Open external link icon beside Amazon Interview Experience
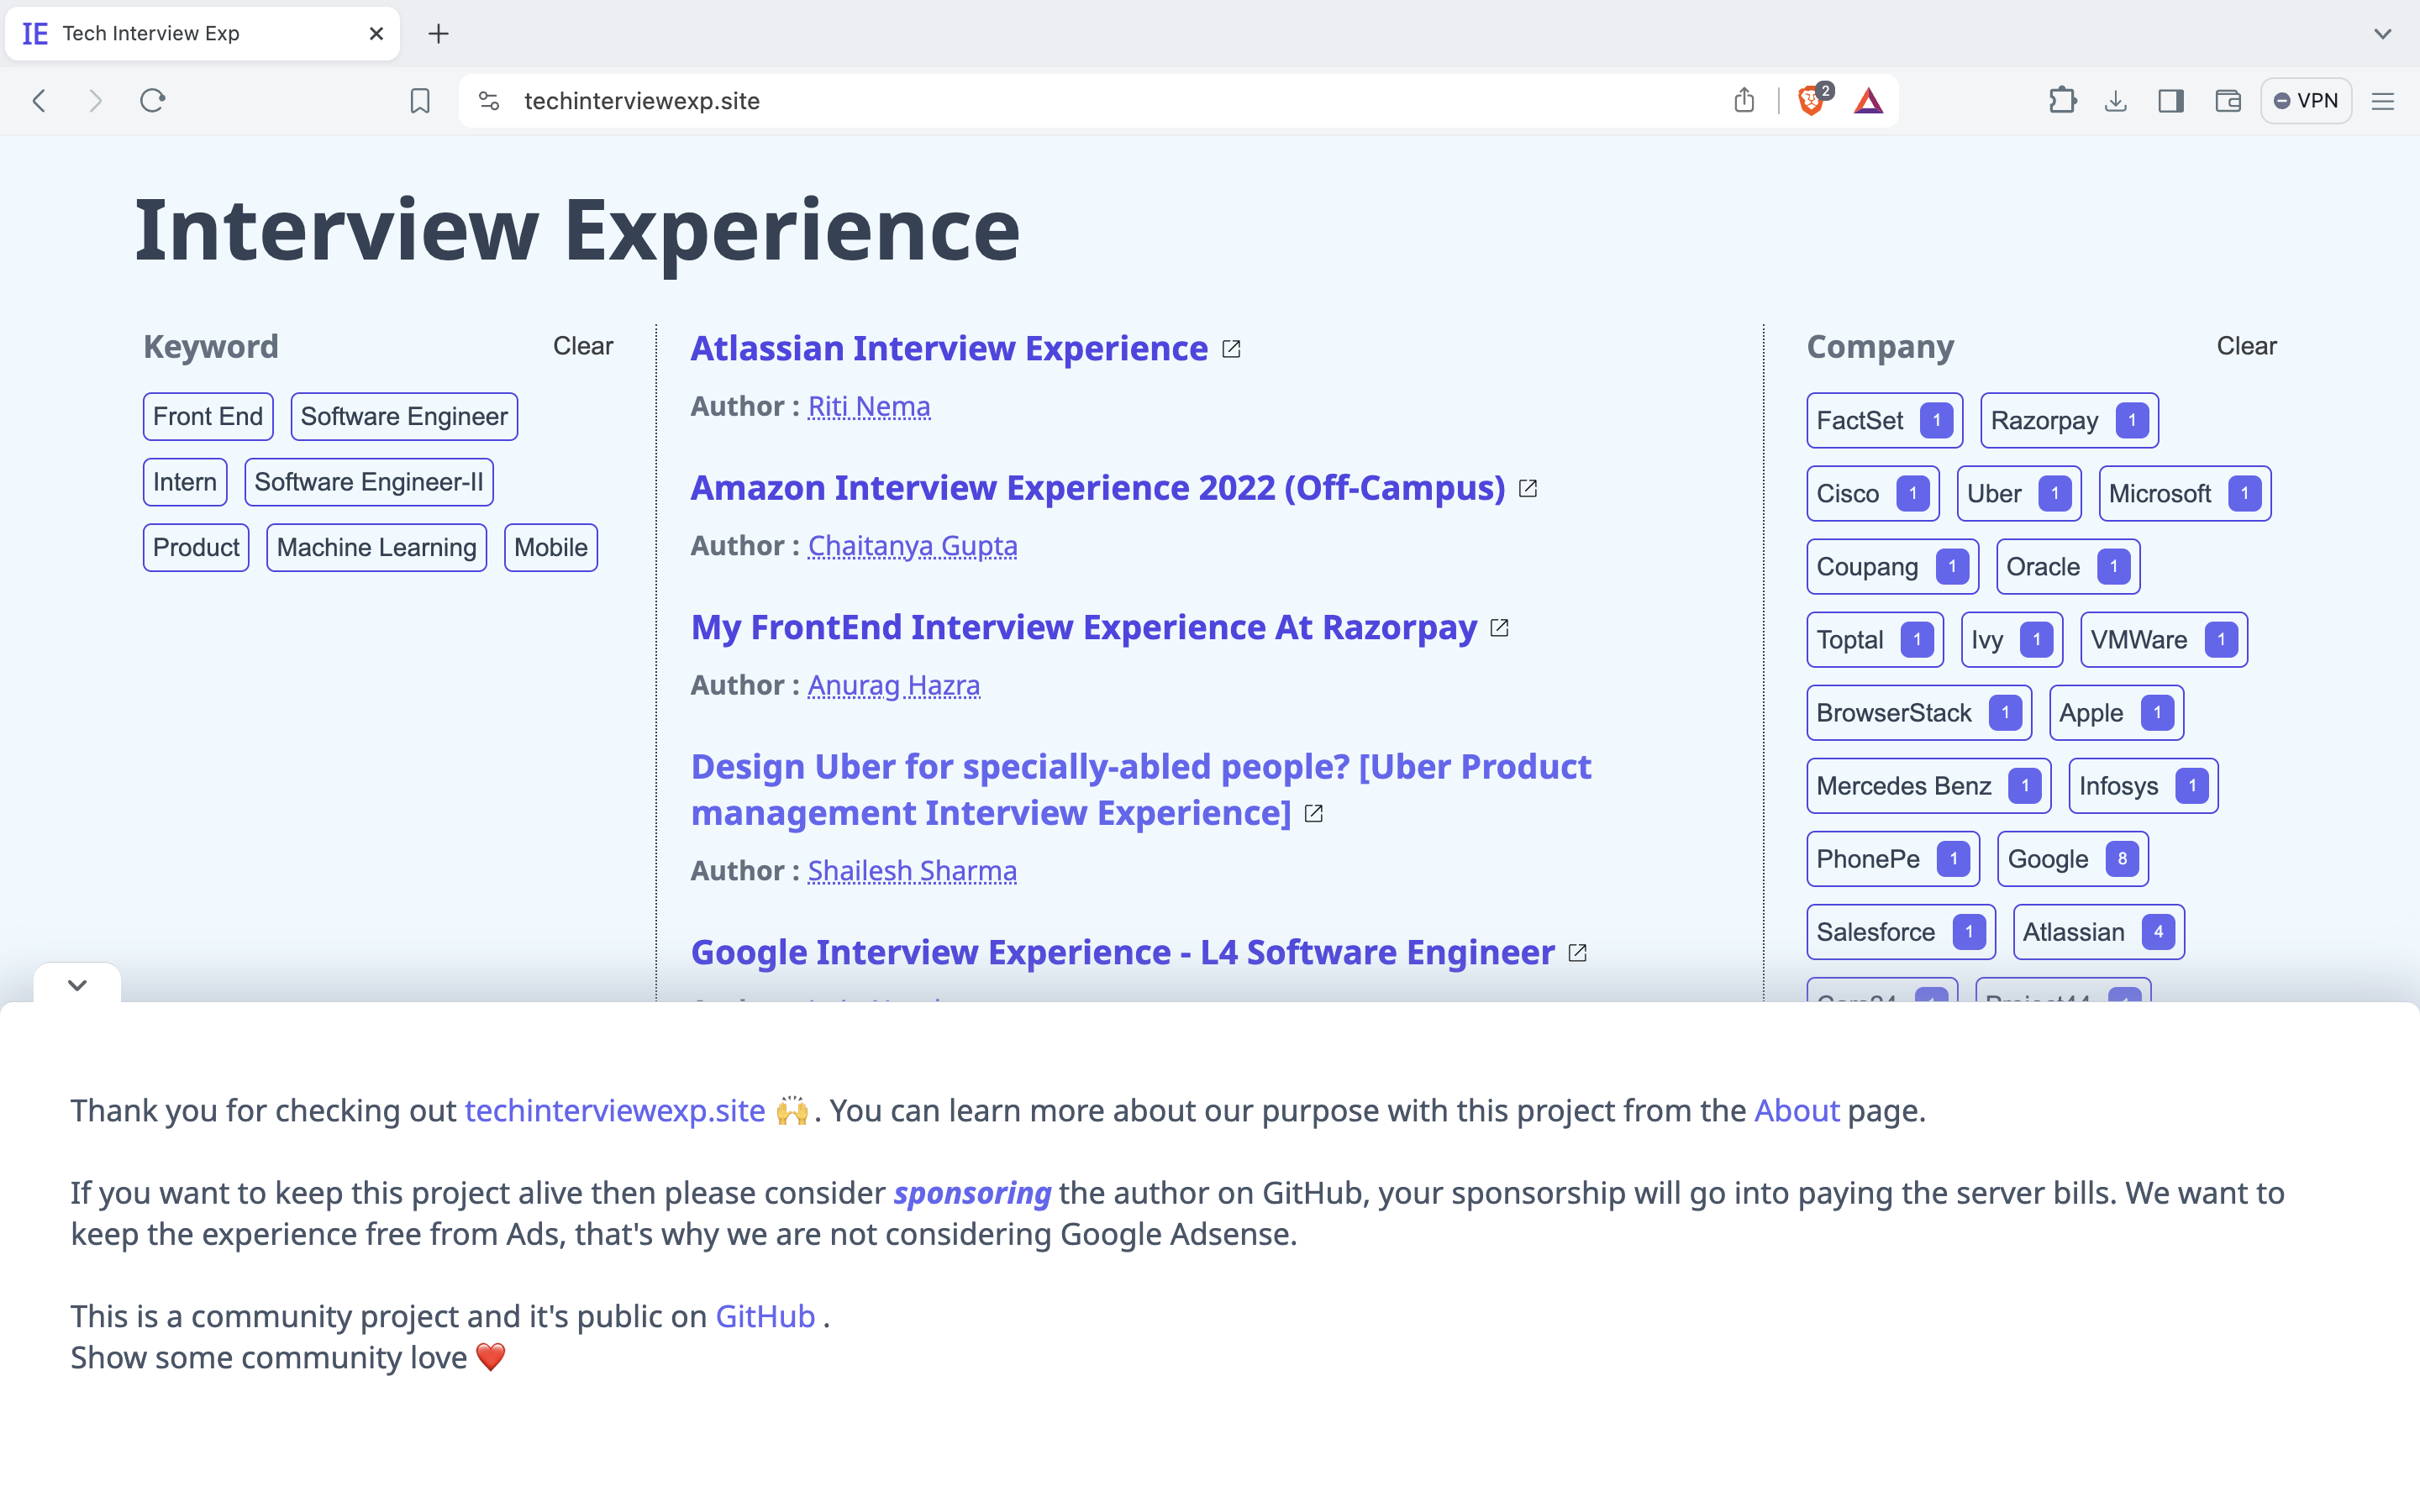Viewport: 2420px width, 1512px height. (1528, 488)
